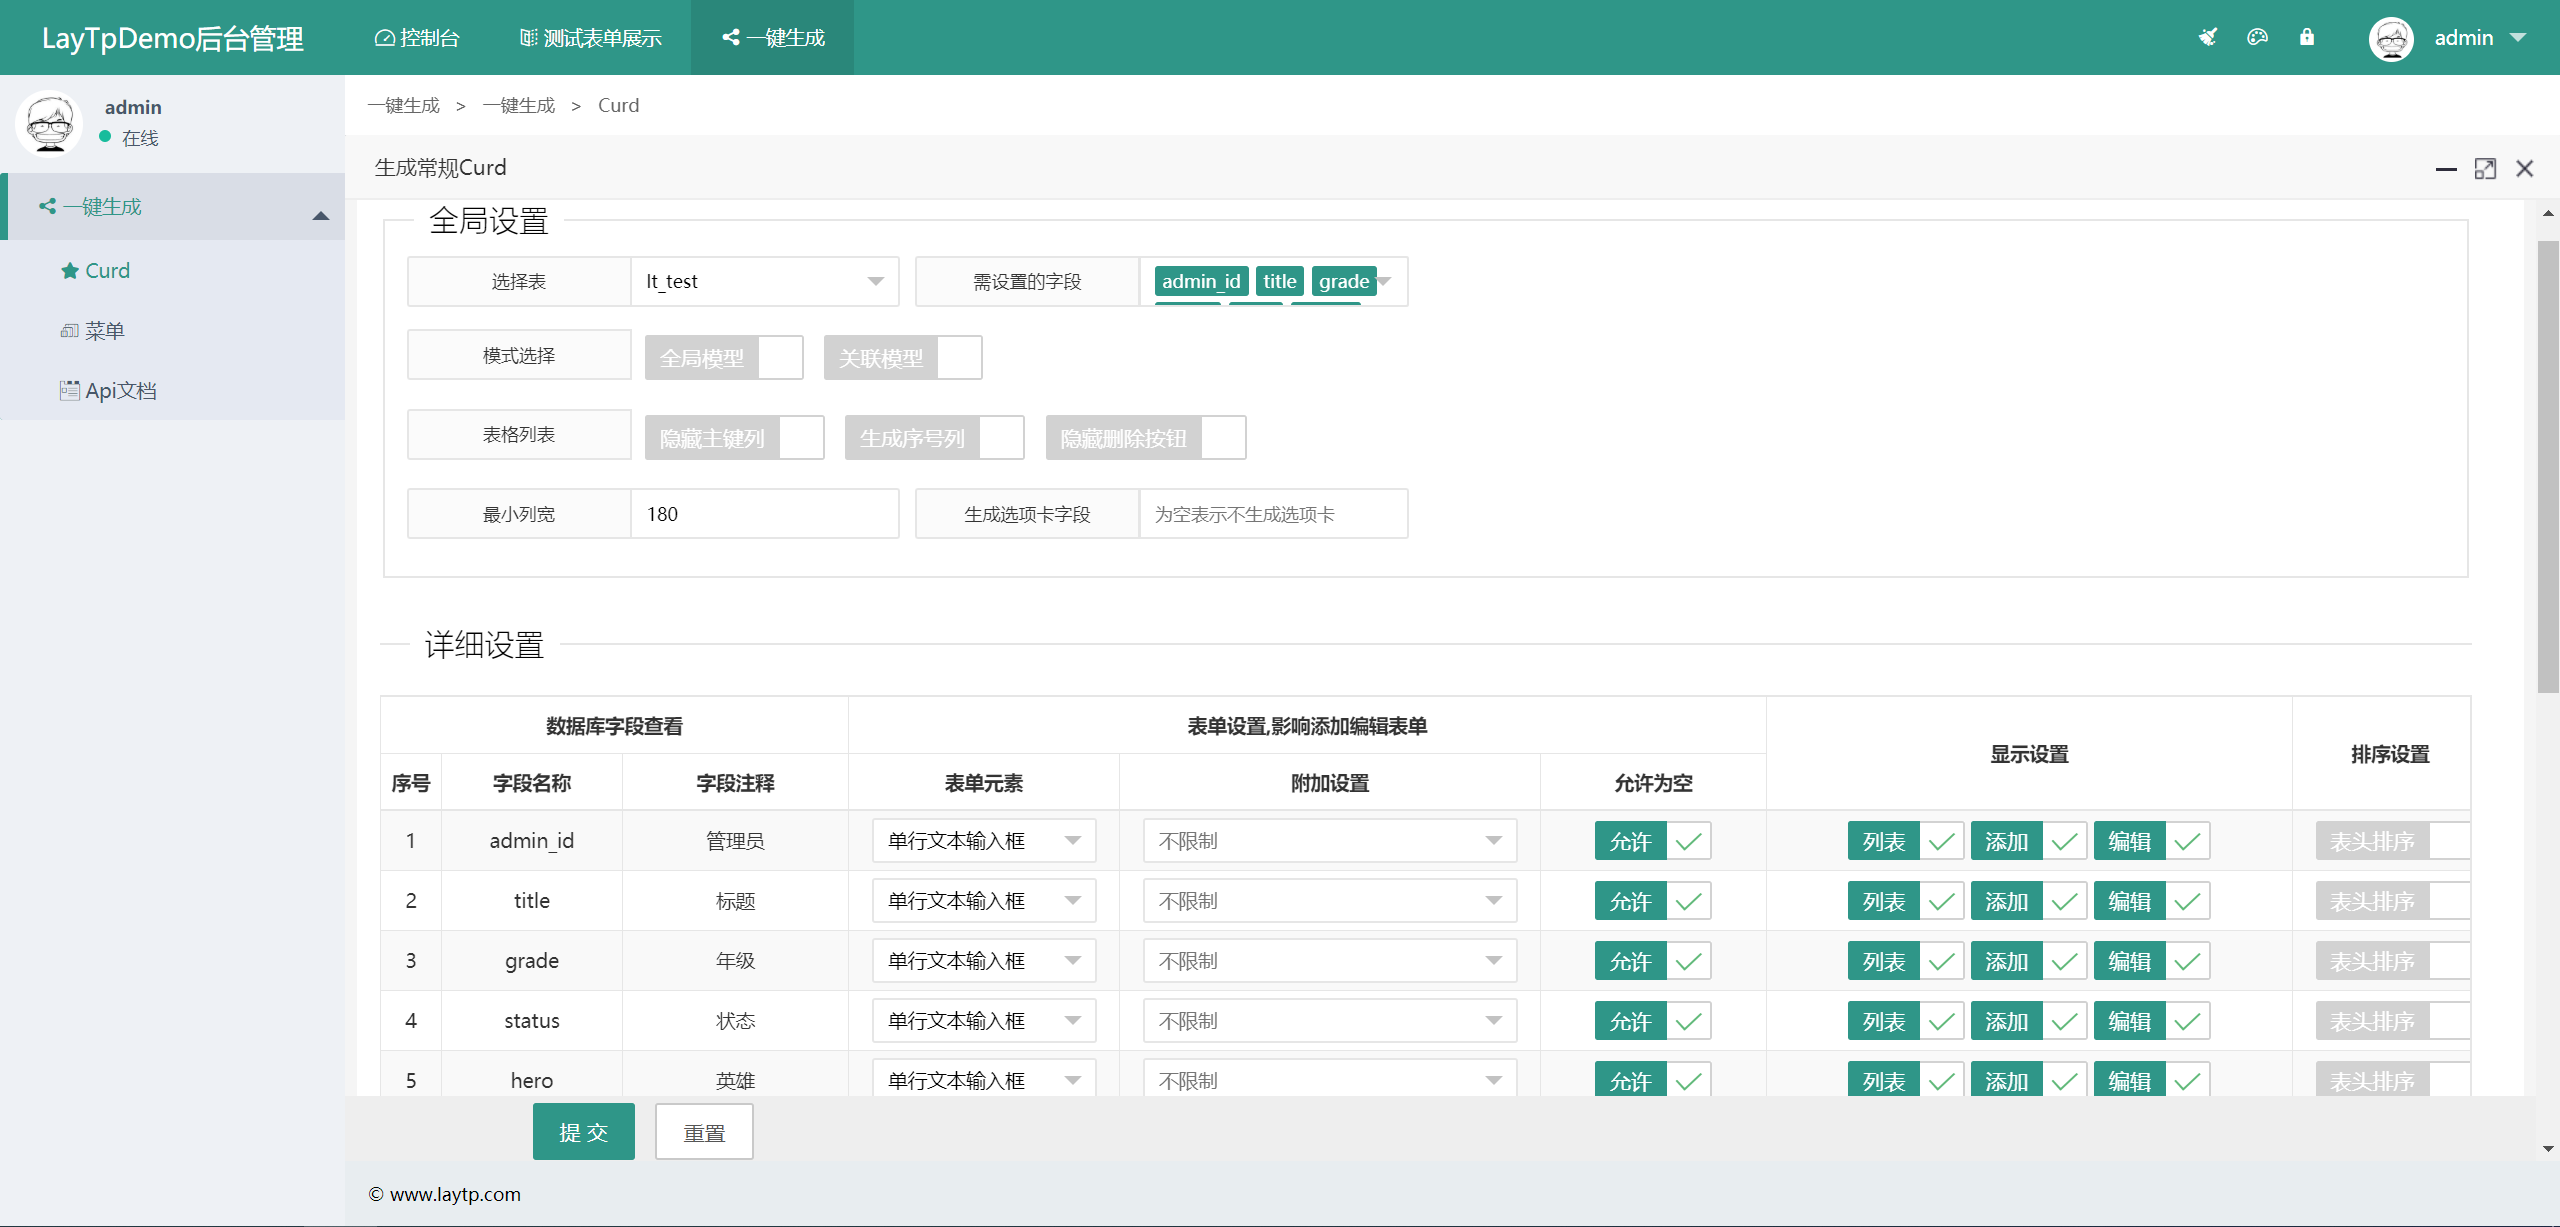Select the 一键生成 top menu tab
Screen dimensions: 2560x1227
pos(773,38)
